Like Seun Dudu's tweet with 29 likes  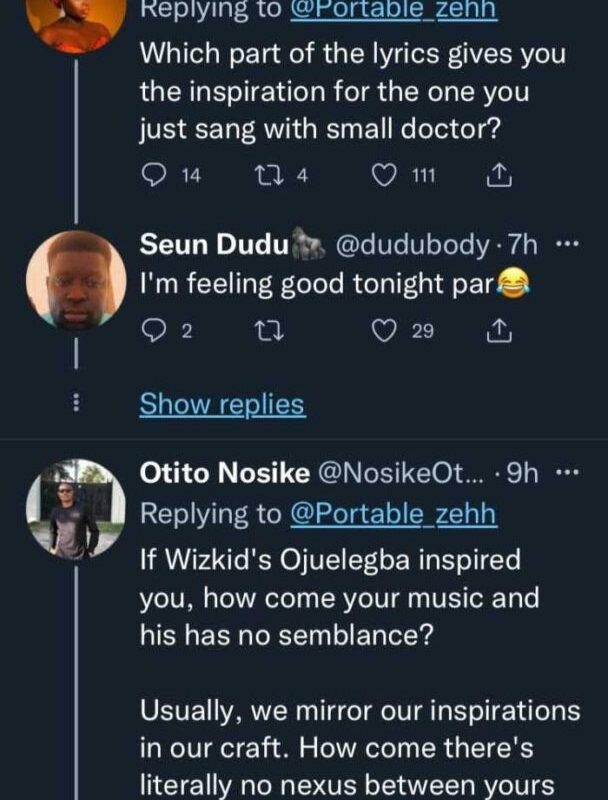(384, 332)
